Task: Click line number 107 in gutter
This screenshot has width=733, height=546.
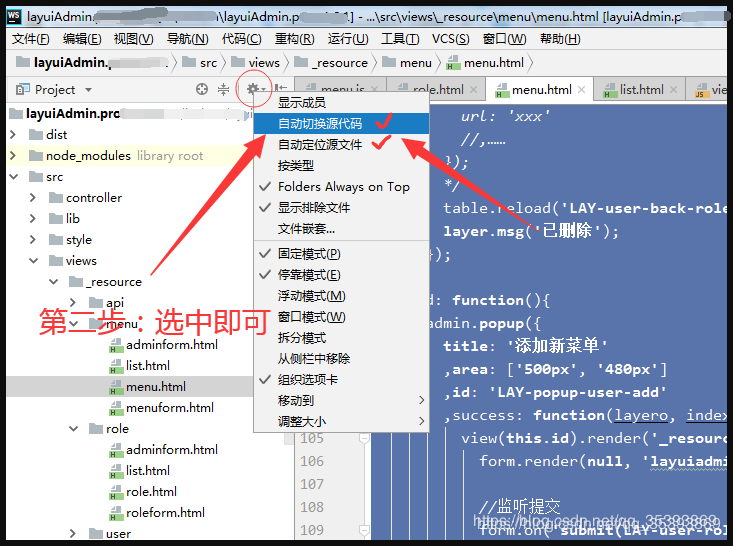Action: click(312, 484)
